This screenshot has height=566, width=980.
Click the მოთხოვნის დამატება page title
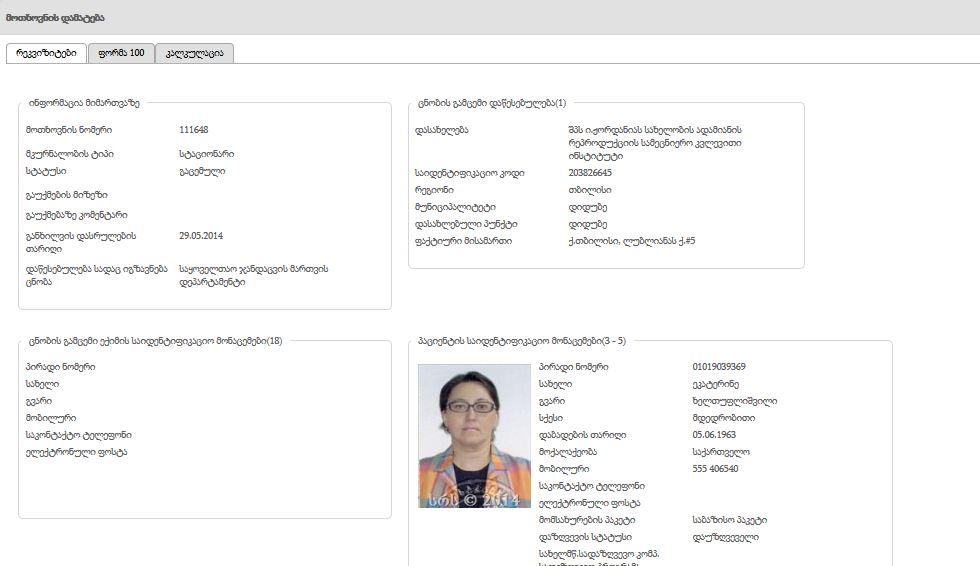coord(55,18)
